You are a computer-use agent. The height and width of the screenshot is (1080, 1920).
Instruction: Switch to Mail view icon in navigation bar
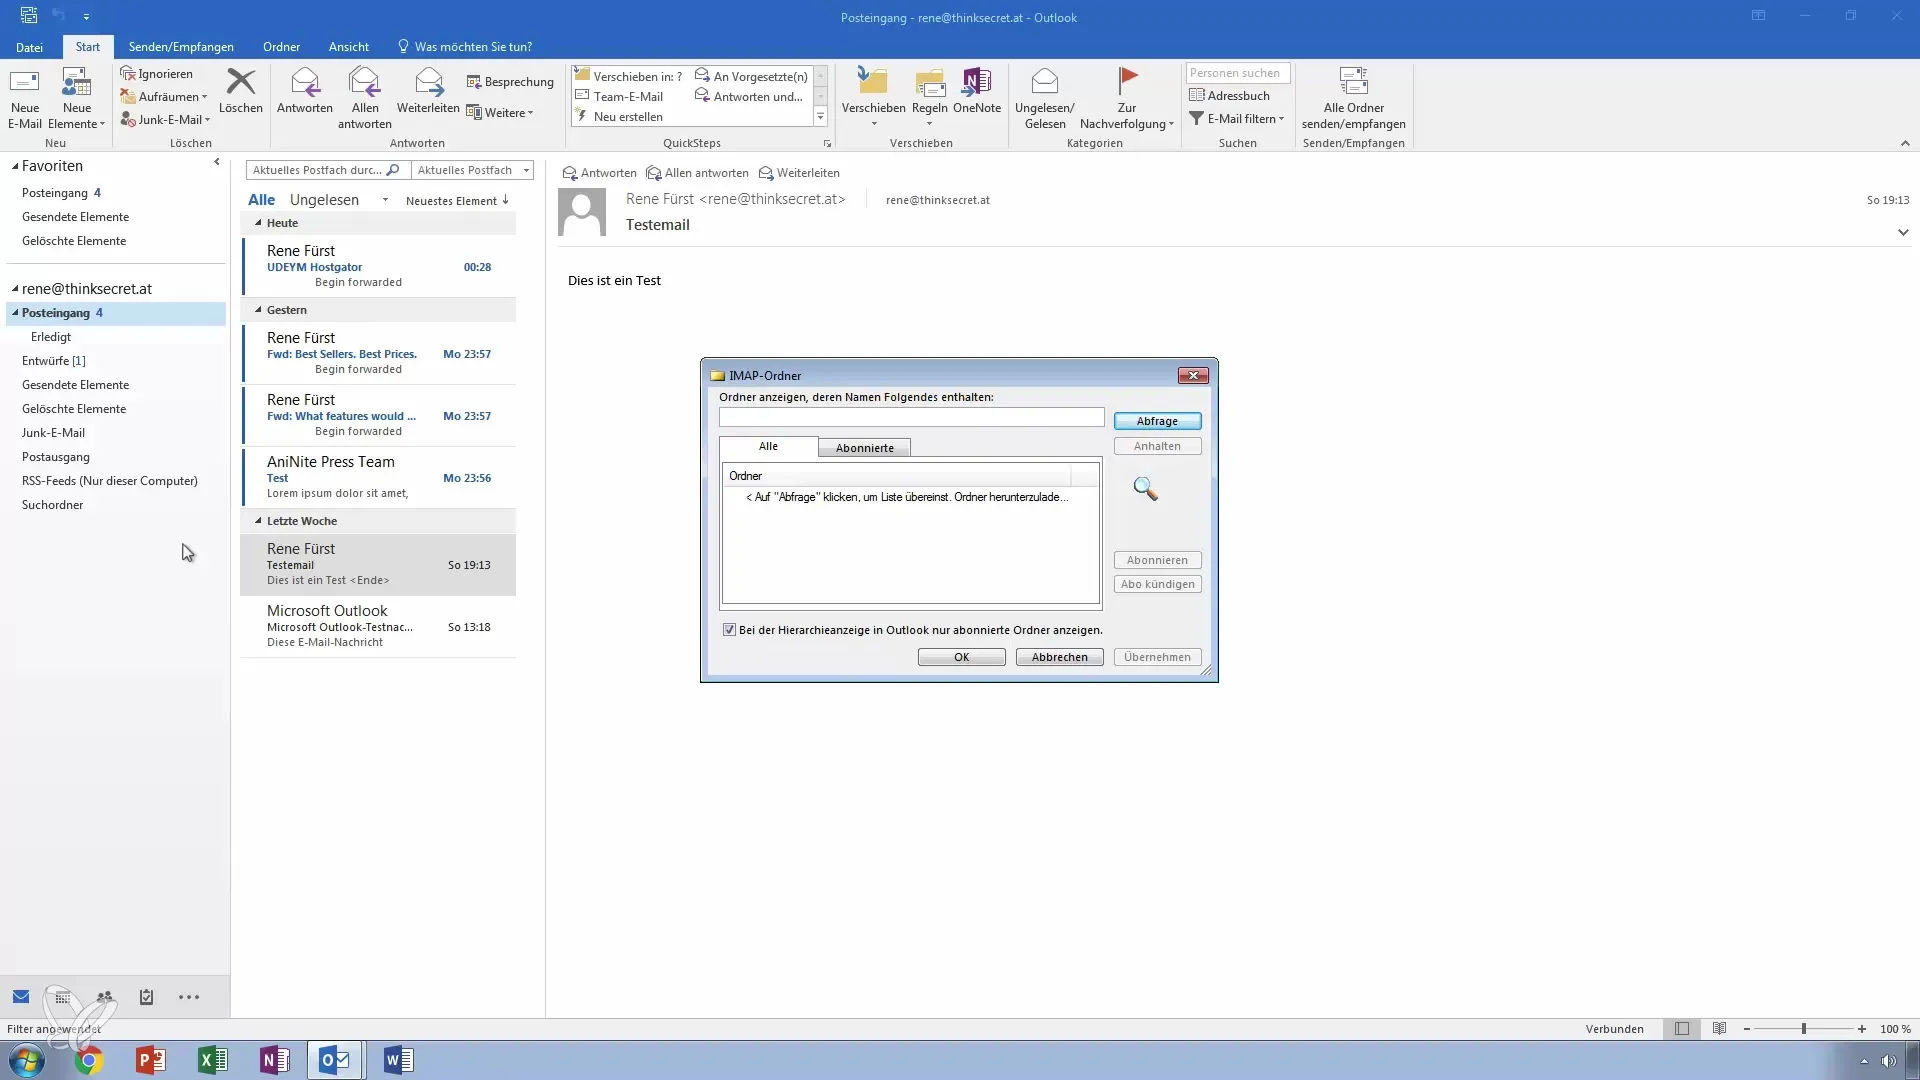click(21, 996)
